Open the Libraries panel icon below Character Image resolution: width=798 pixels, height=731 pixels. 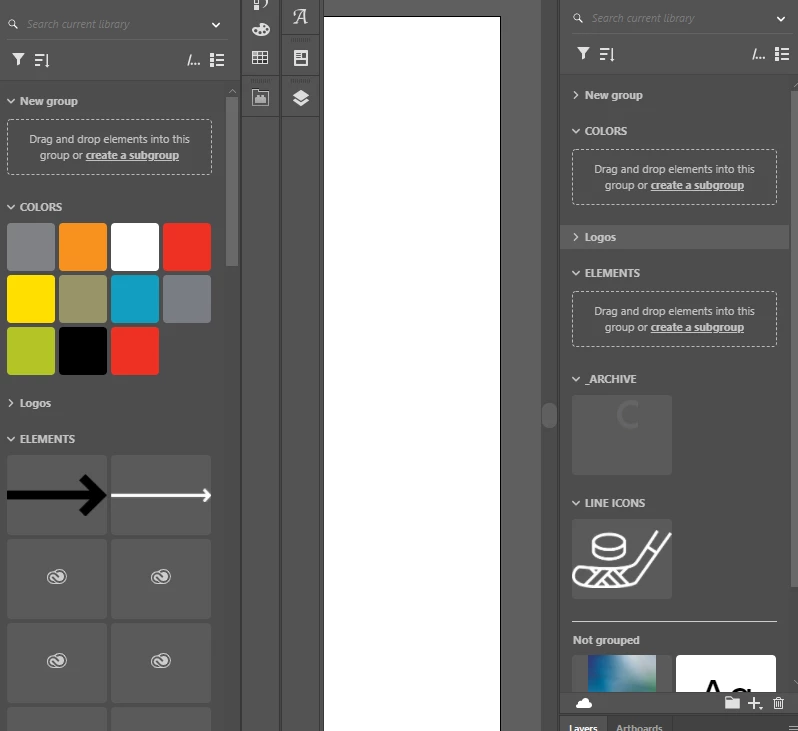(301, 58)
